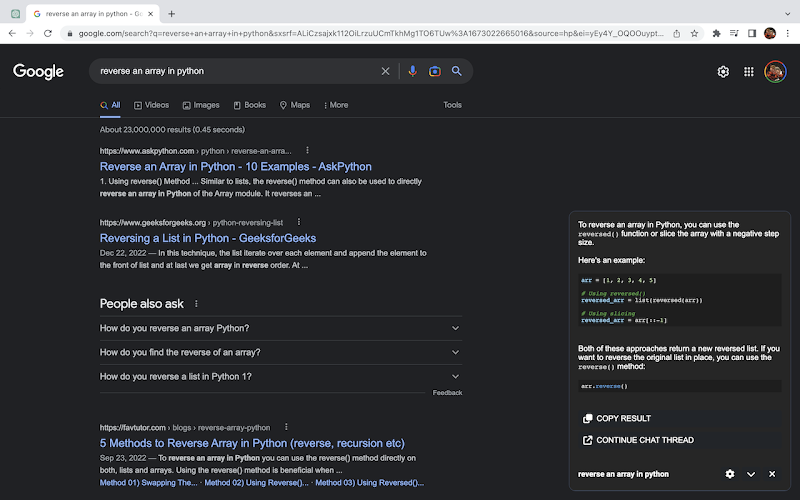Click the Google logo

click(38, 71)
